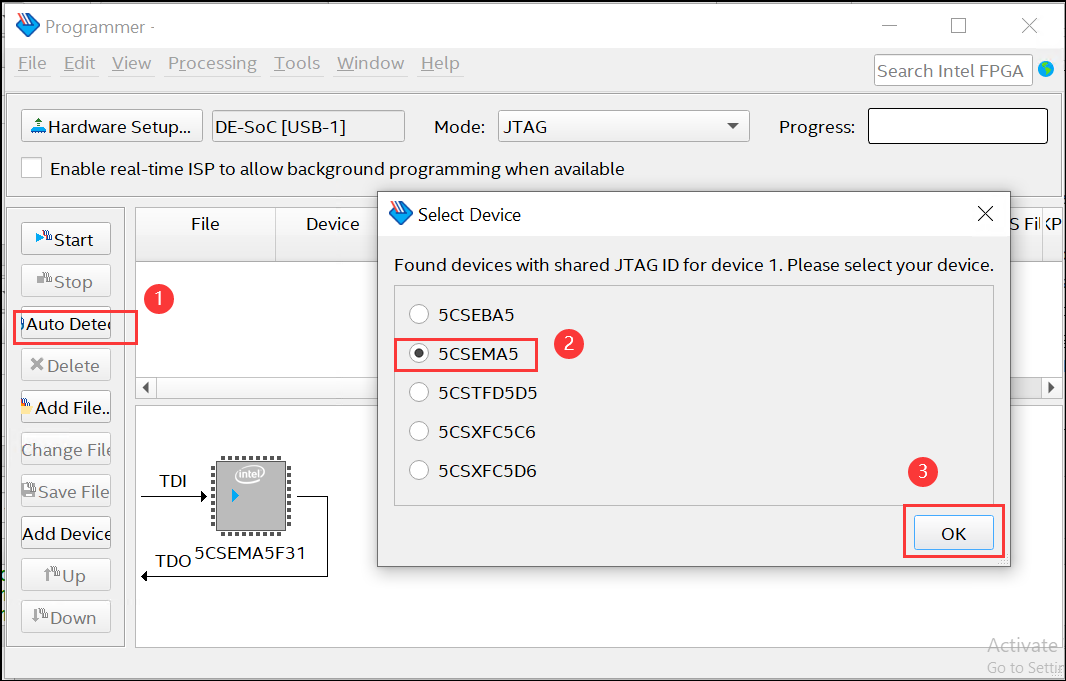Click the Delete button

click(66, 365)
